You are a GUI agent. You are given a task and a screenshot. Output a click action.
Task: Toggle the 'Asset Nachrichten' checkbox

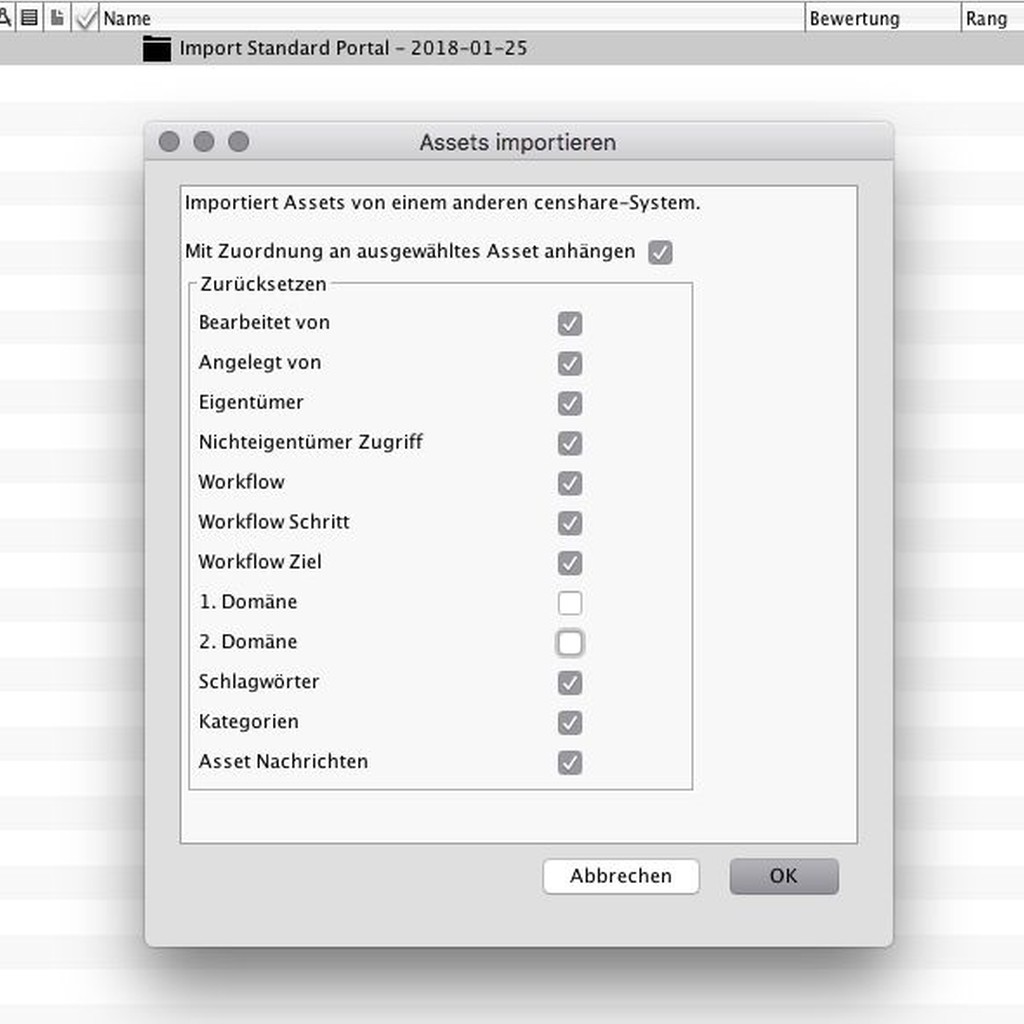570,763
